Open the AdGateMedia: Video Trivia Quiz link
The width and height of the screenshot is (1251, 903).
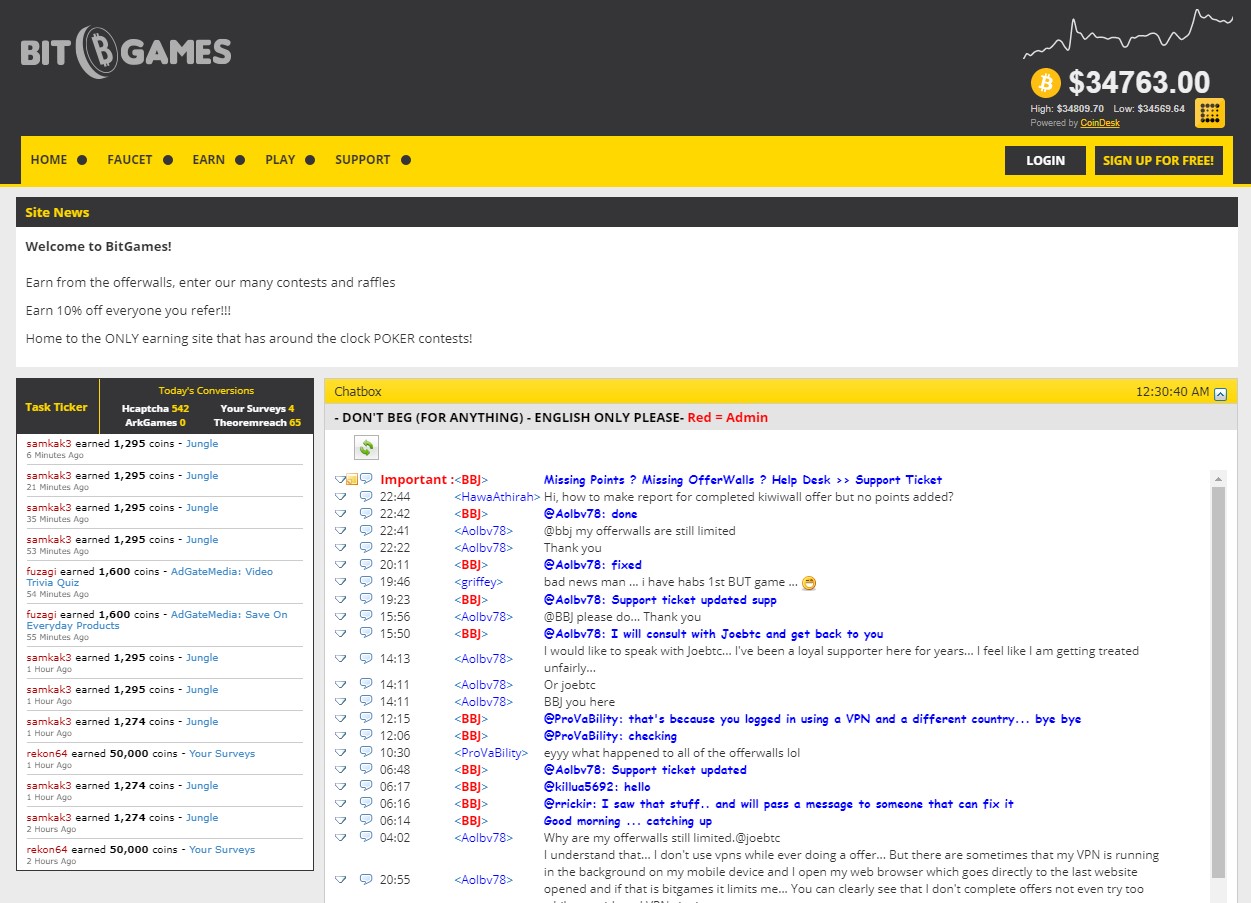150,577
